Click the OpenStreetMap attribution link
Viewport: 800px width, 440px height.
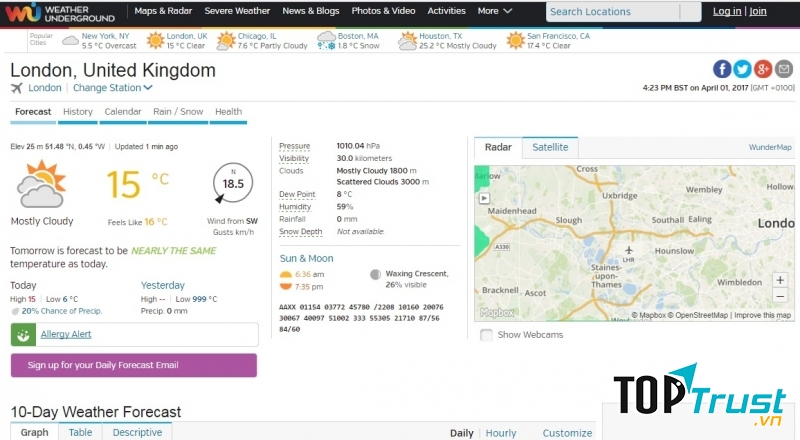coord(697,315)
